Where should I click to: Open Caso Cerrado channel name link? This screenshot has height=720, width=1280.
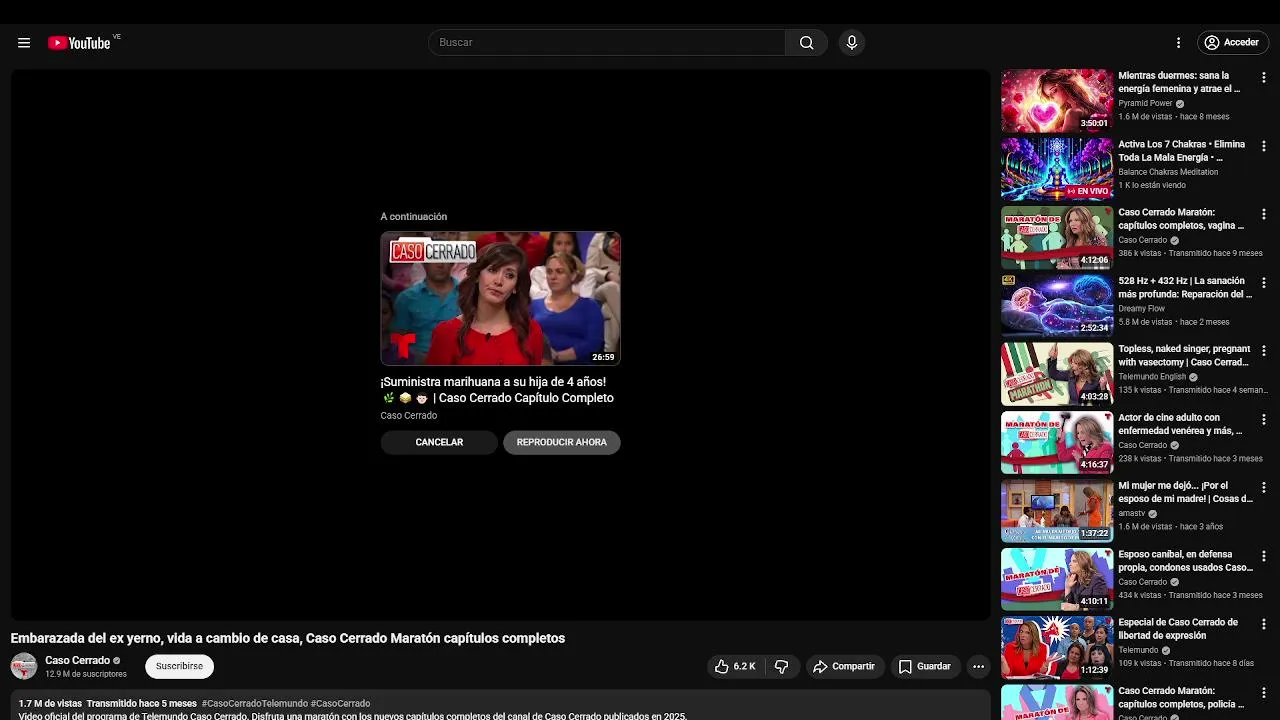pos(77,660)
